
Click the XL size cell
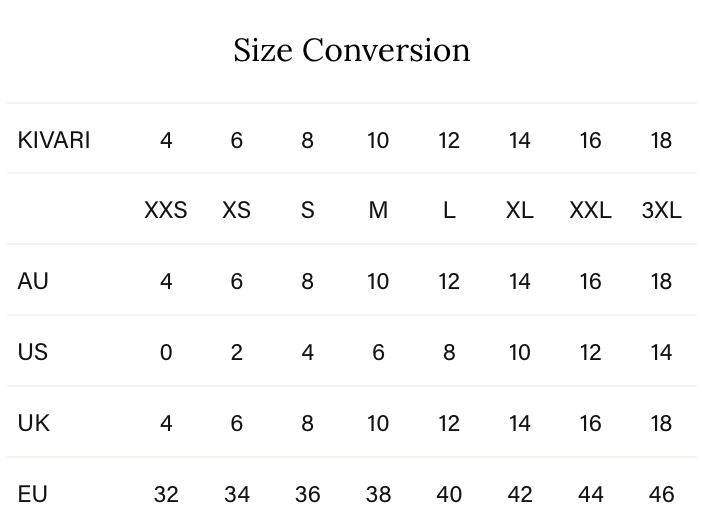519,210
